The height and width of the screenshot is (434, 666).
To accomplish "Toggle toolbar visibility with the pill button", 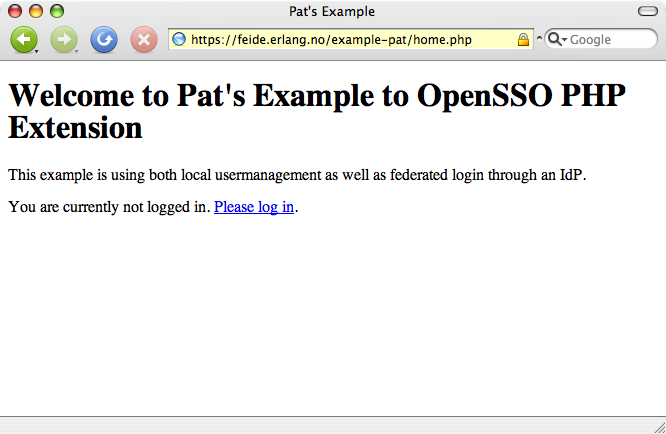I will 648,11.
